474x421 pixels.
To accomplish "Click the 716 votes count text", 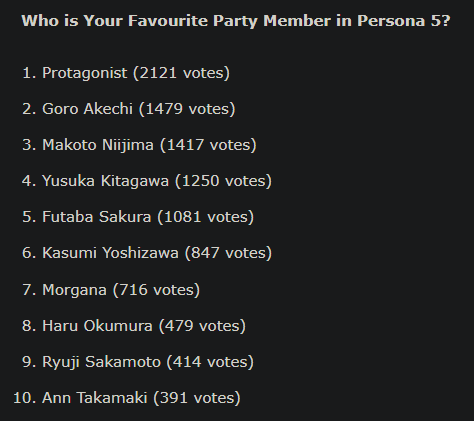I will point(156,290).
